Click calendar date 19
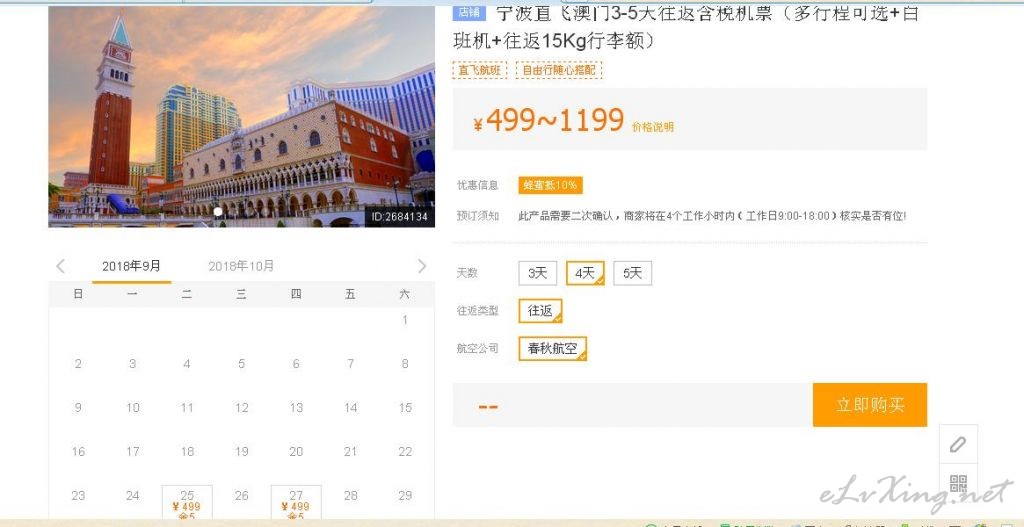This screenshot has width=1024, height=527. tap(242, 451)
